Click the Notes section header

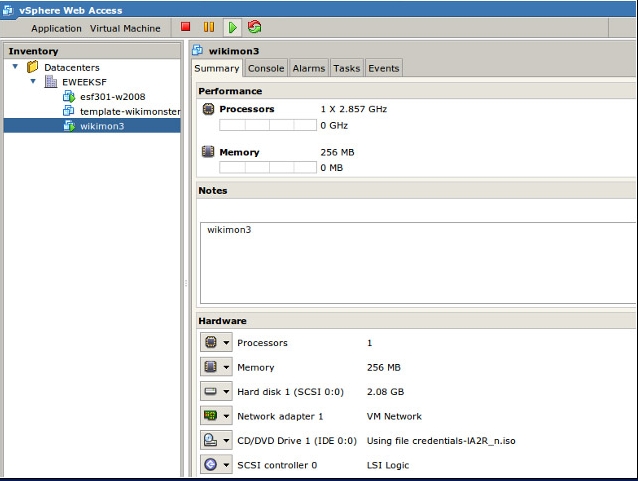point(416,190)
